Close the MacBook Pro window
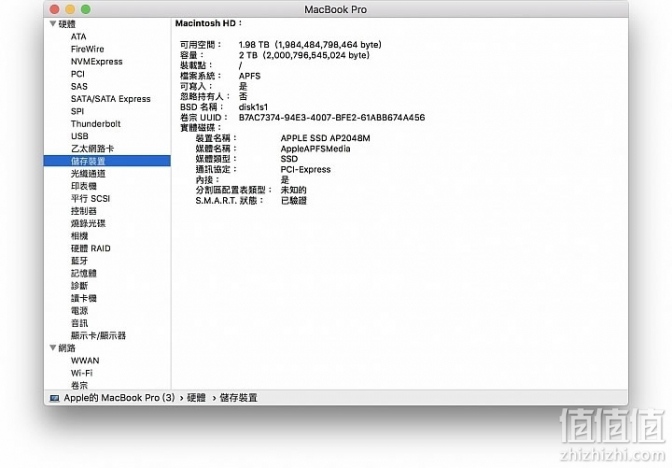The image size is (672, 468). click(54, 9)
